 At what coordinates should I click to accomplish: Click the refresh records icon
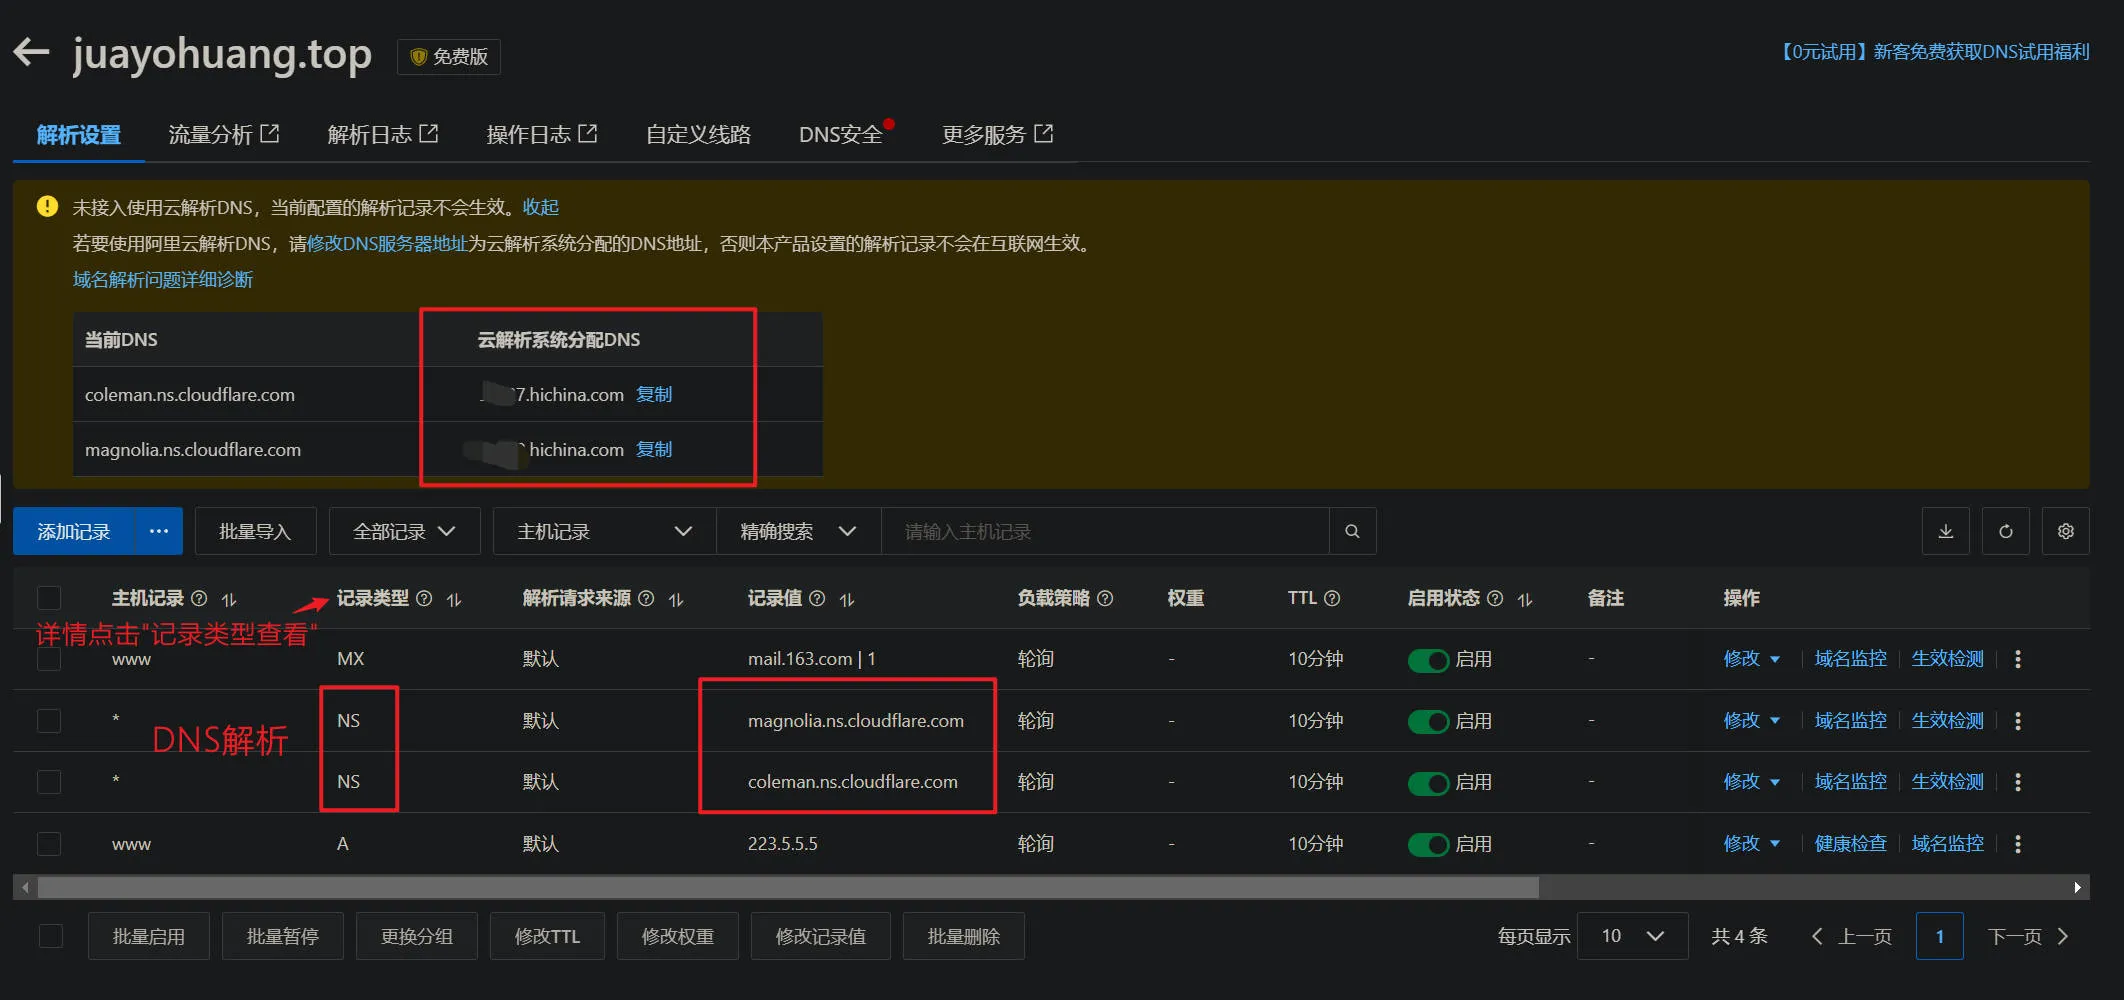click(x=2005, y=531)
